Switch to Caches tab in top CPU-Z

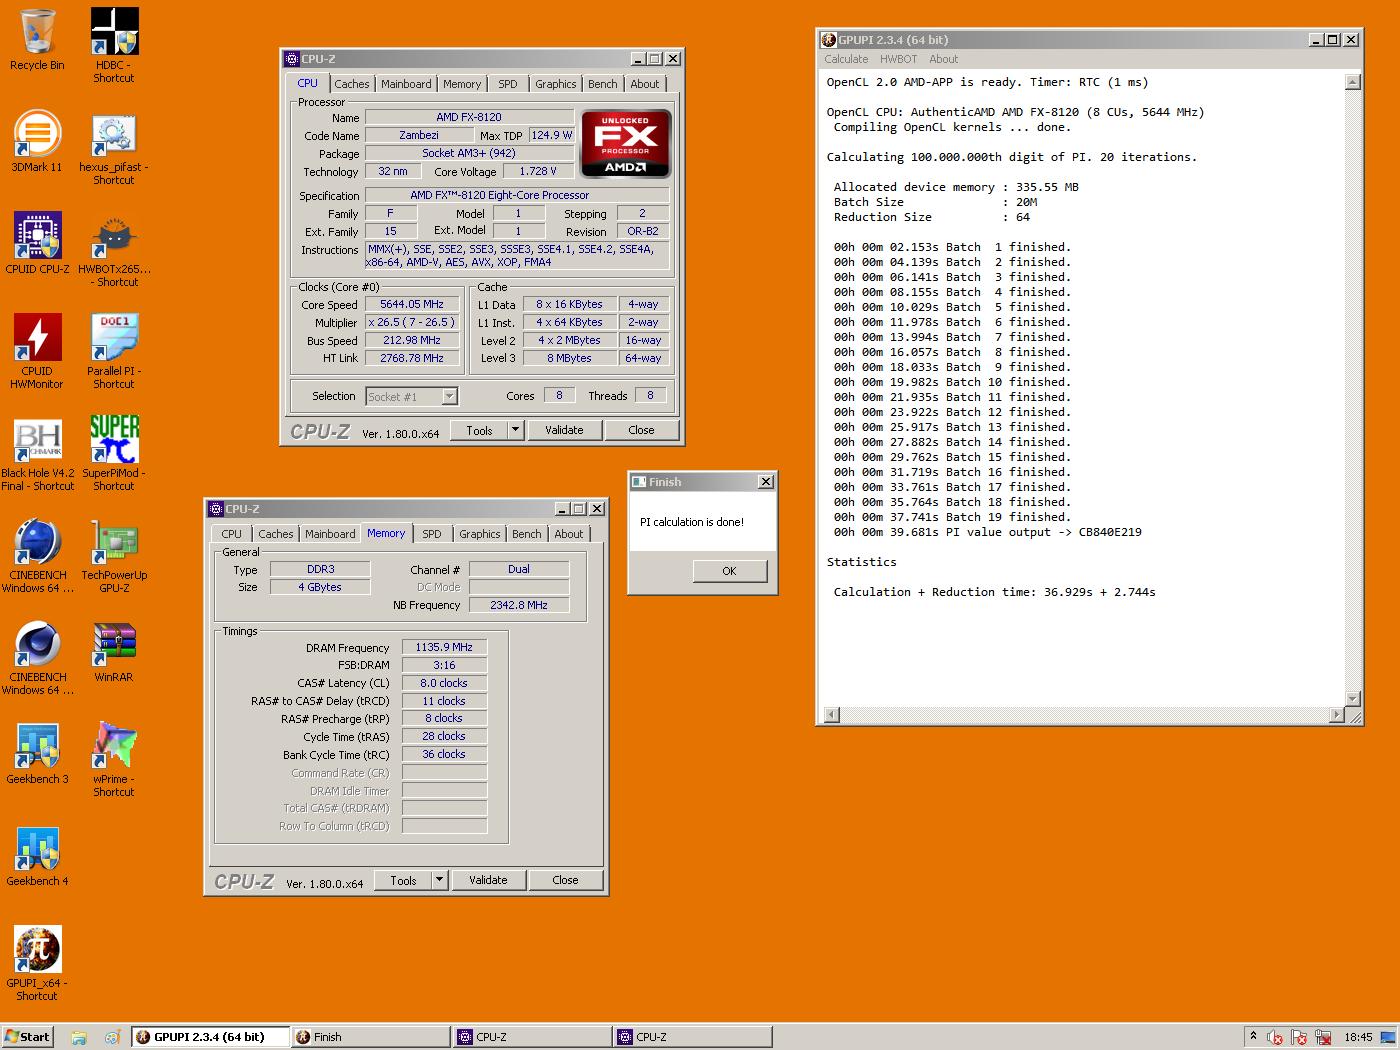(x=352, y=84)
